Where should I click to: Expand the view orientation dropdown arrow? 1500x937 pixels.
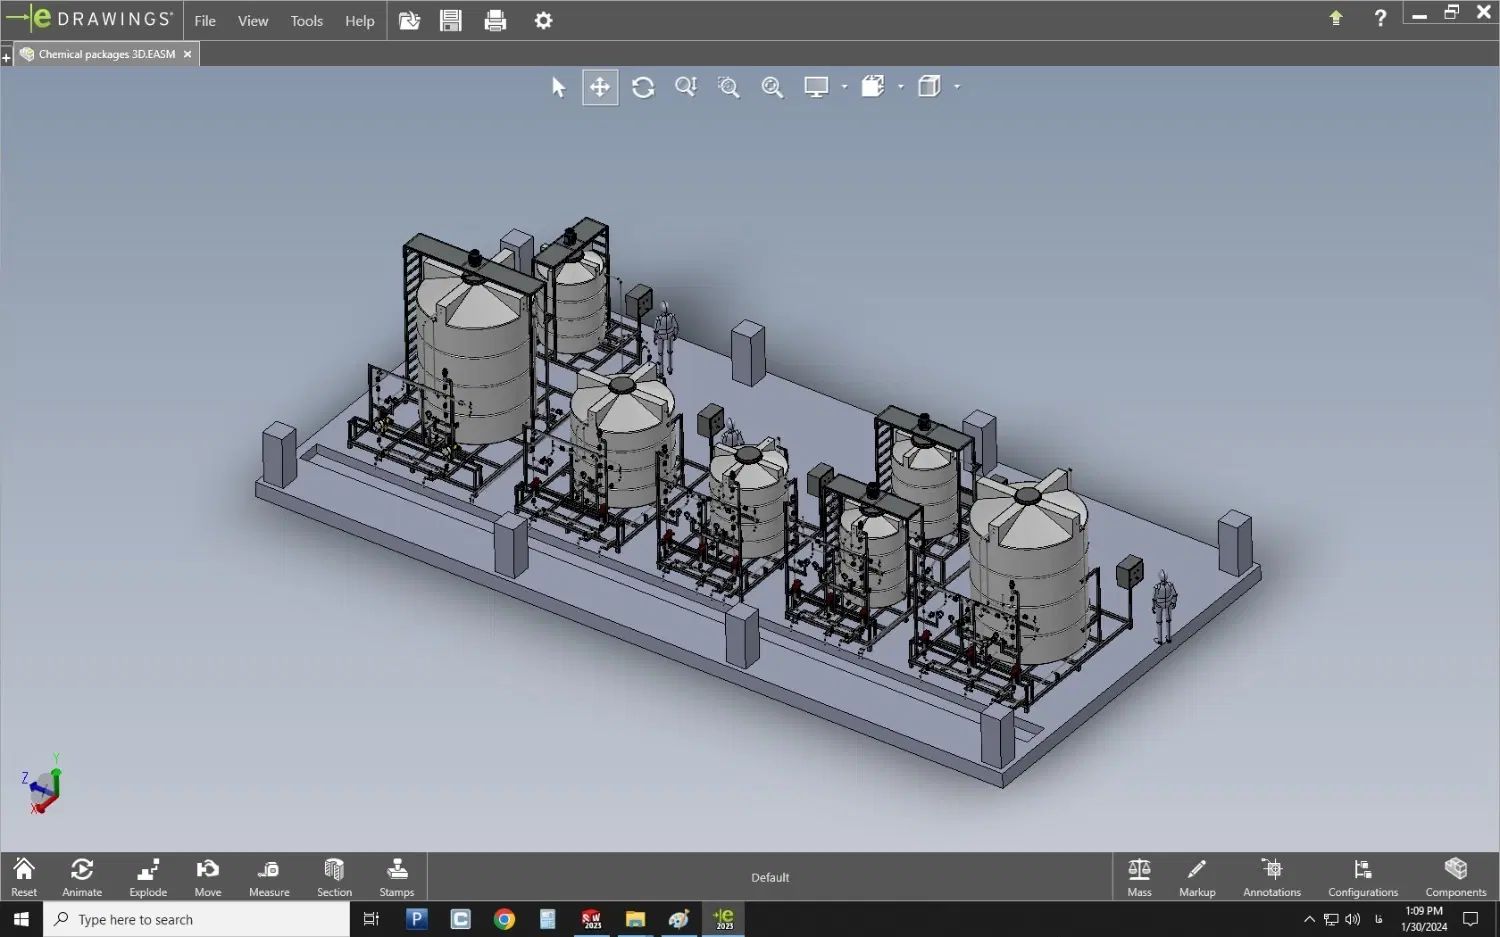pyautogui.click(x=901, y=87)
